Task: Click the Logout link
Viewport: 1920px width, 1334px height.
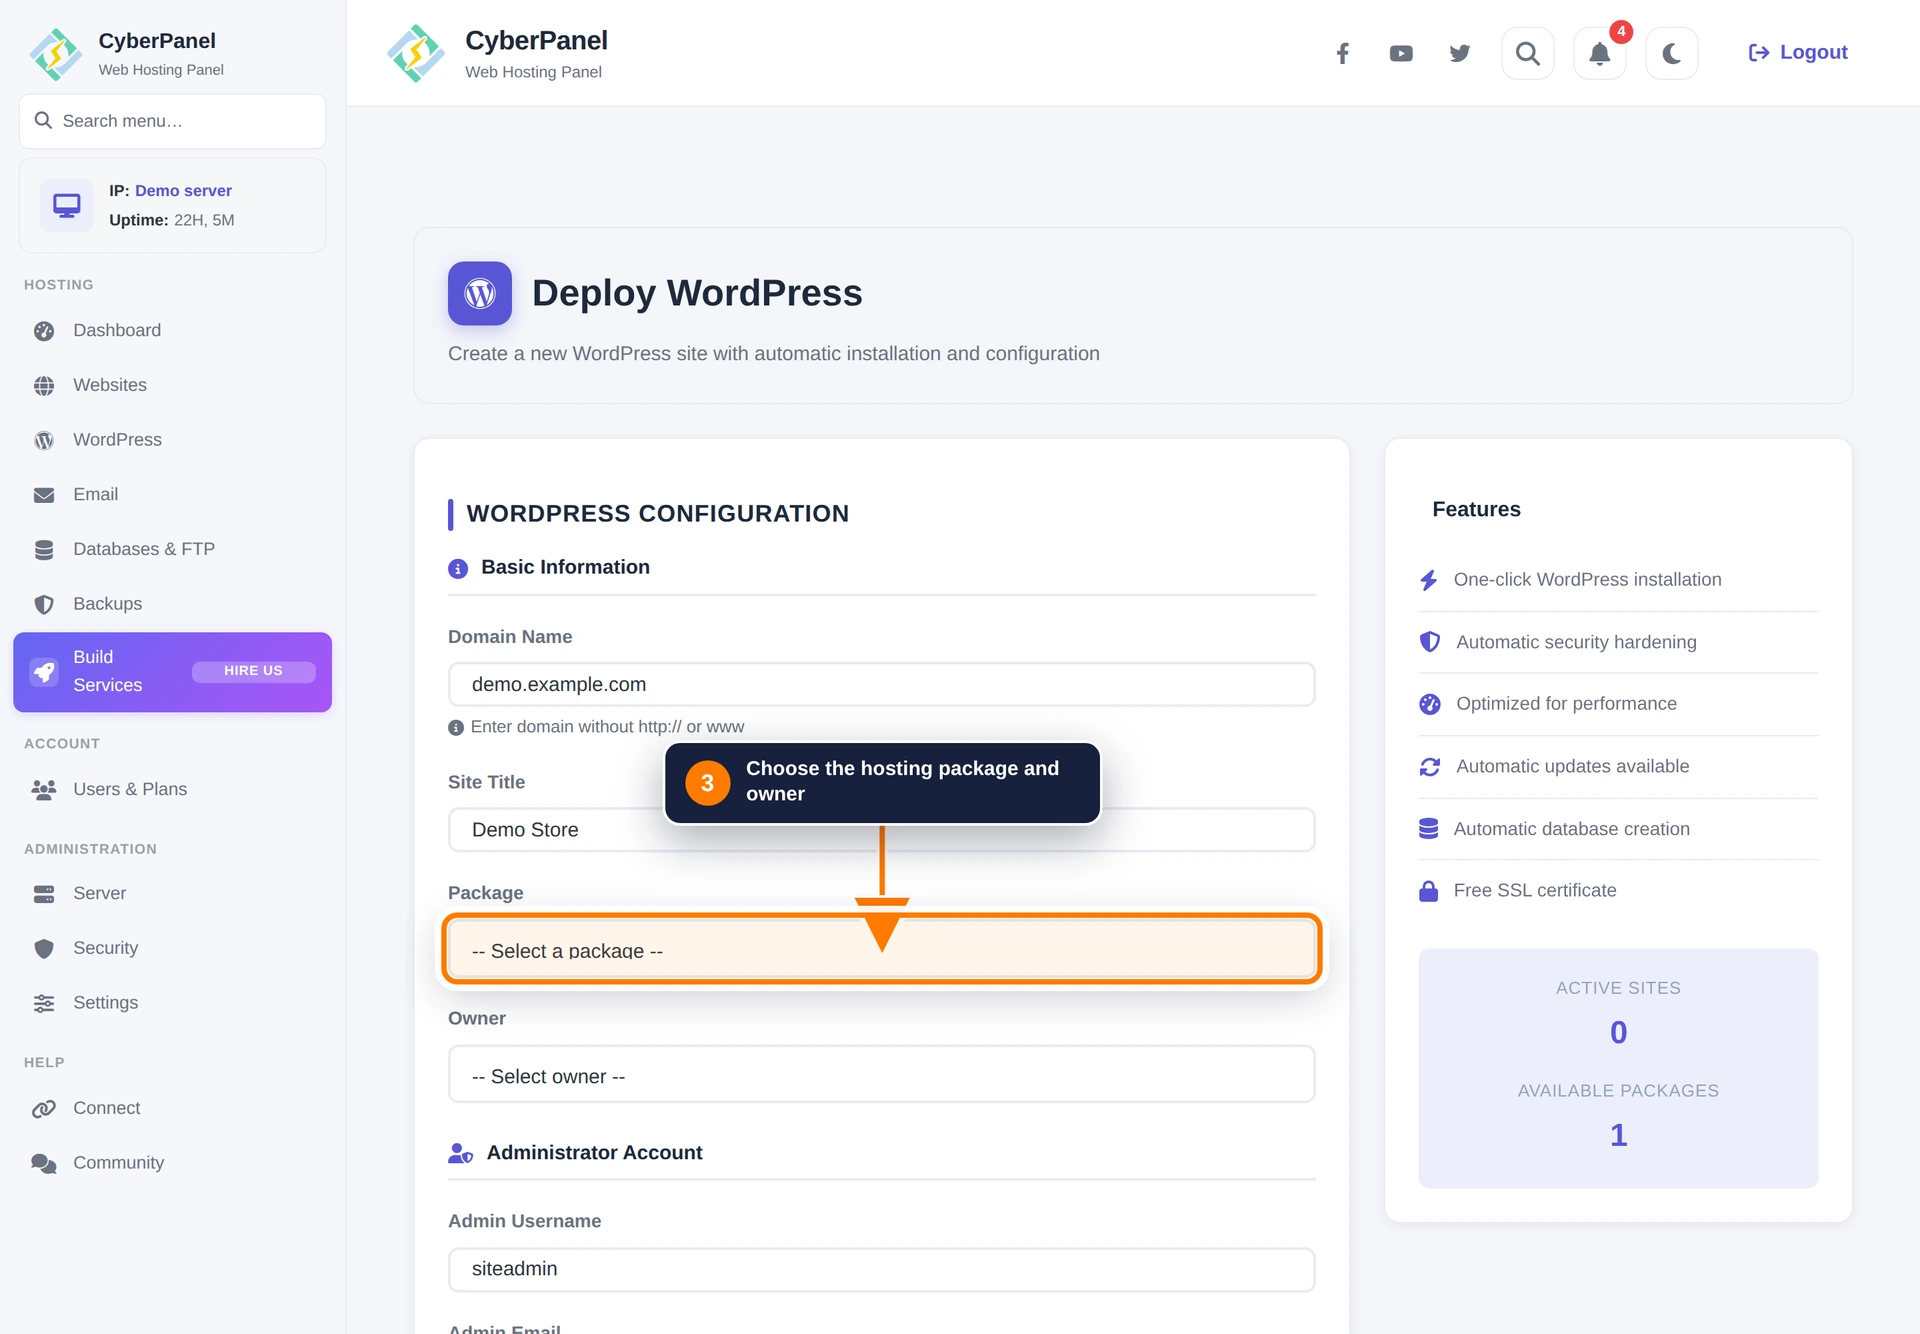Action: click(x=1797, y=52)
